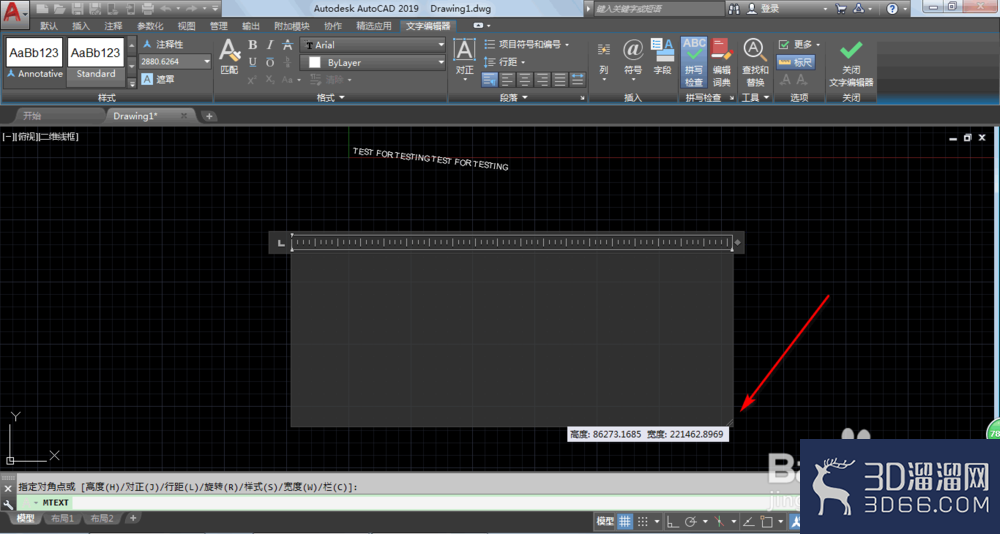
Task: Toggle Bold formatting button
Action: (x=253, y=45)
